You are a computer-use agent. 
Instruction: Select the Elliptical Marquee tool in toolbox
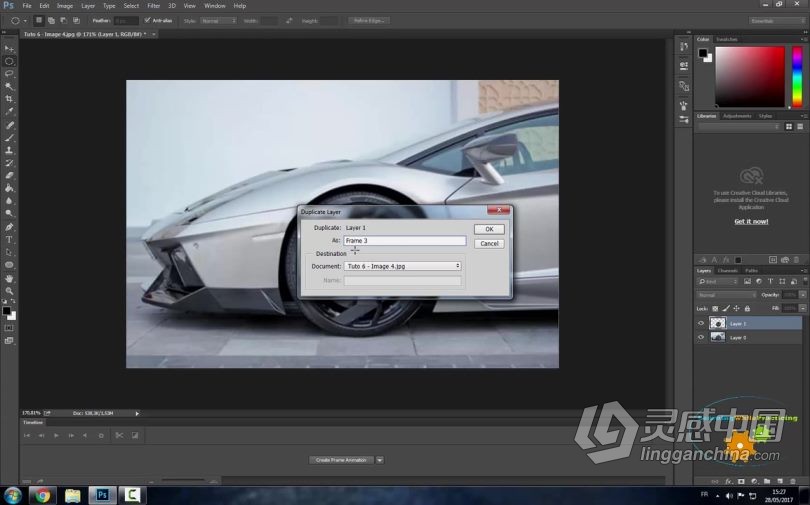[x=9, y=61]
